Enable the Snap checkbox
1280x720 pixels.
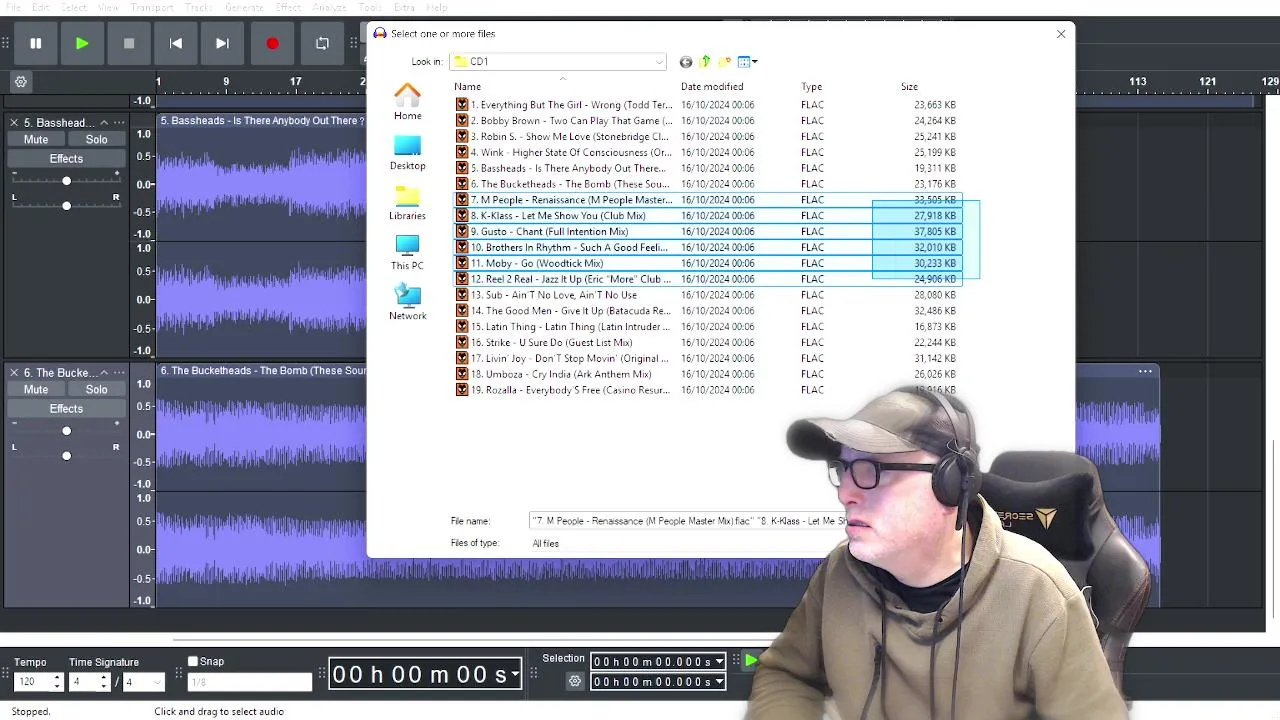pyautogui.click(x=193, y=661)
